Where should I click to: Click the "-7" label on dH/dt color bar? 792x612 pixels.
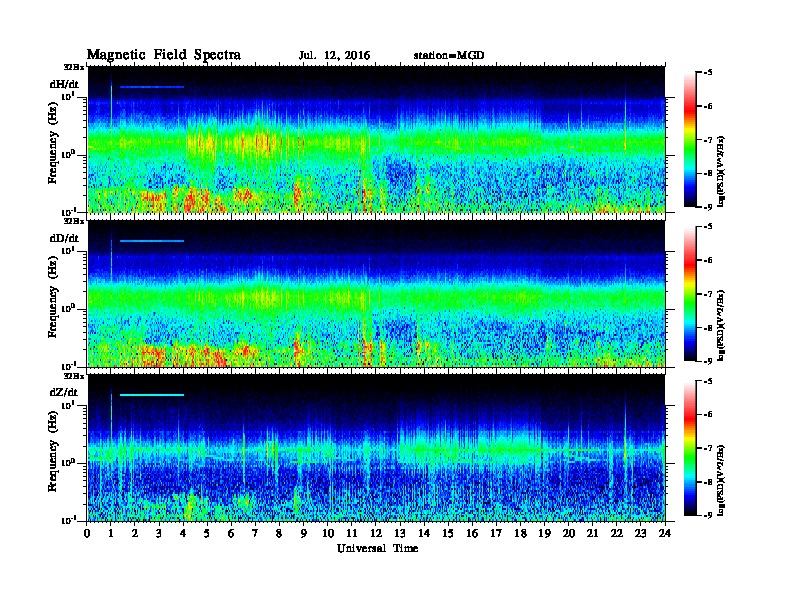708,139
